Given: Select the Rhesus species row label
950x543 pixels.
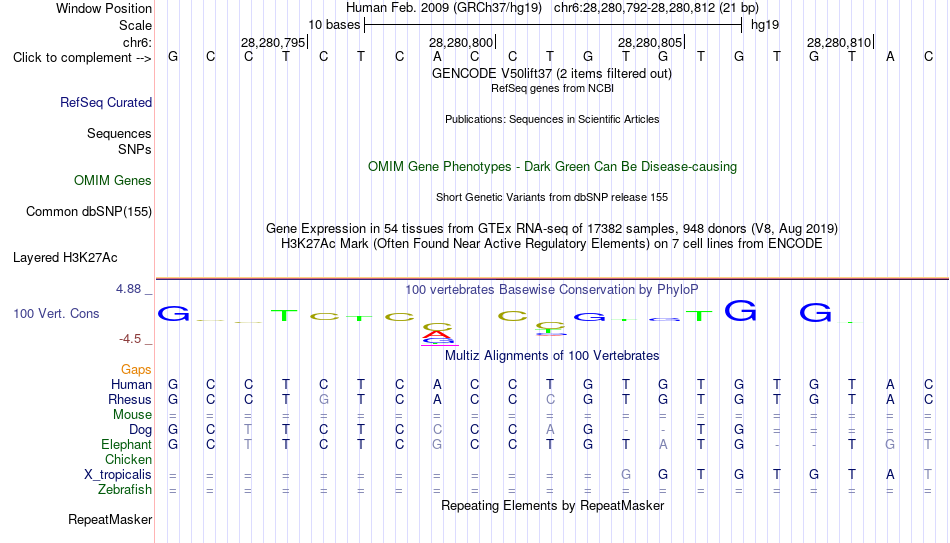Looking at the screenshot, I should 129,399.
